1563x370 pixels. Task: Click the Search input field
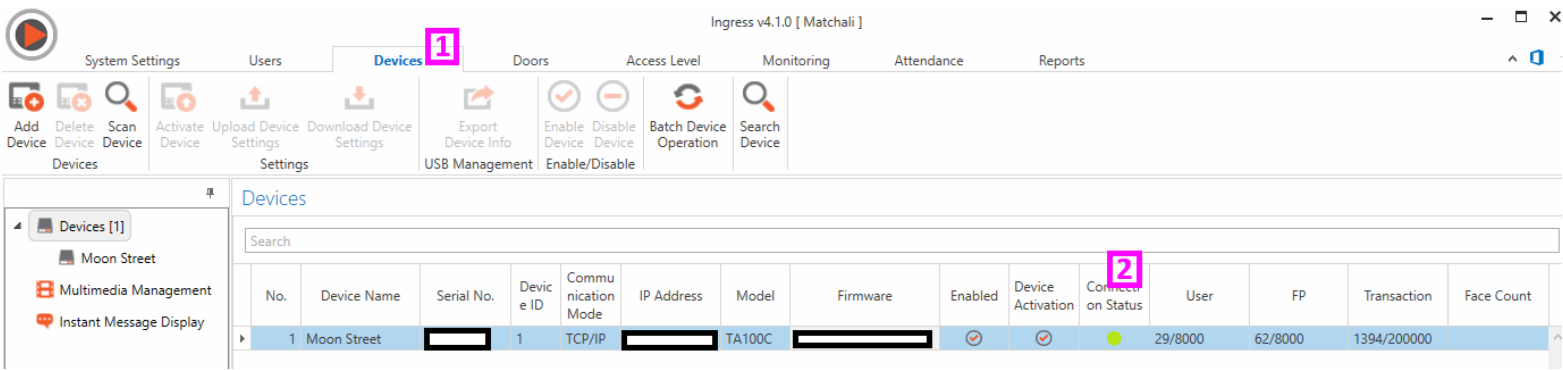click(x=901, y=241)
